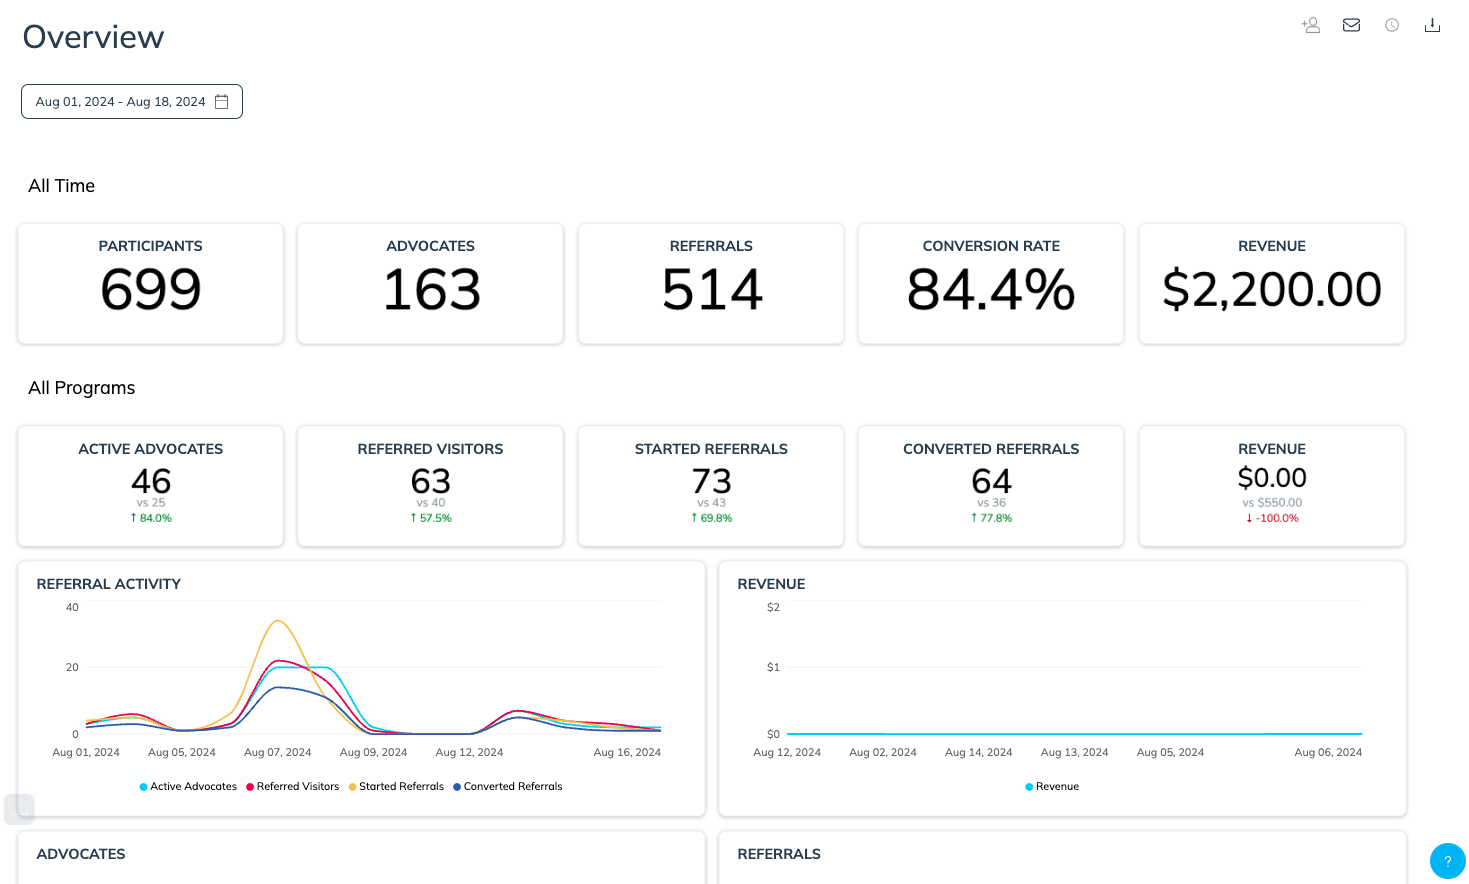Image resolution: width=1469 pixels, height=884 pixels.
Task: Click the $0.00 all programs revenue value
Action: click(1272, 478)
